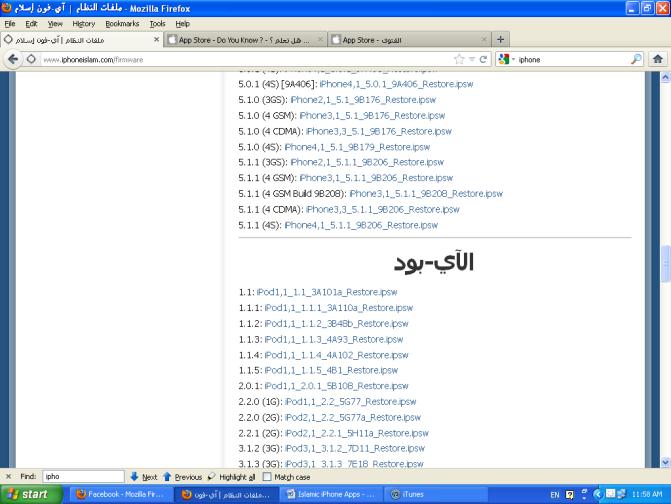Download iPhone3,3_5.1_9B176_Restore.ipsw
The width and height of the screenshot is (671, 504).
click(379, 131)
